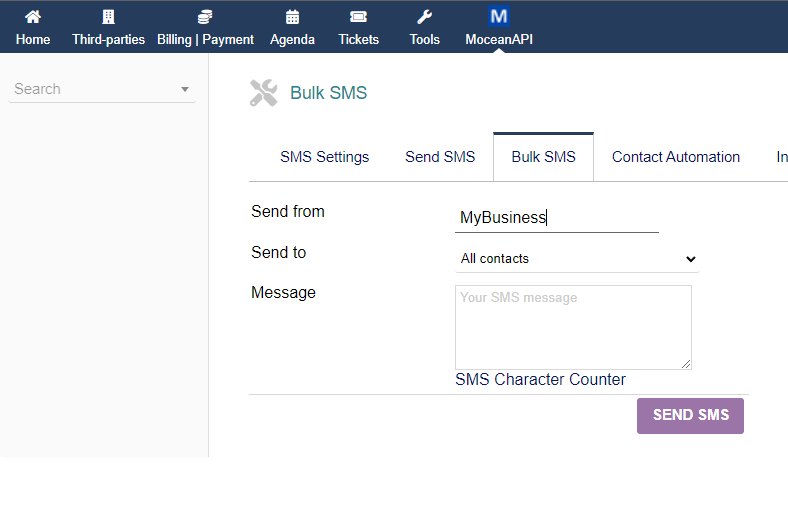Switch to the Send SMS tab
788x516 pixels.
440,157
